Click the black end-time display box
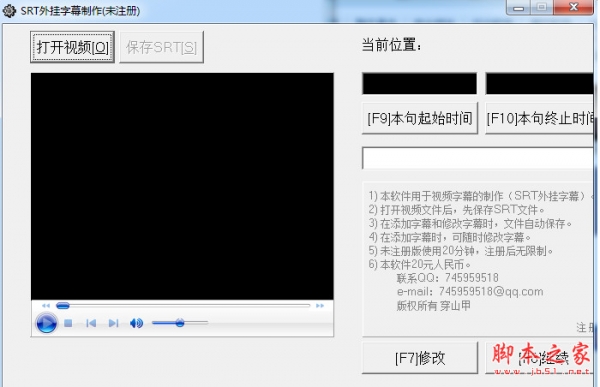 540,83
